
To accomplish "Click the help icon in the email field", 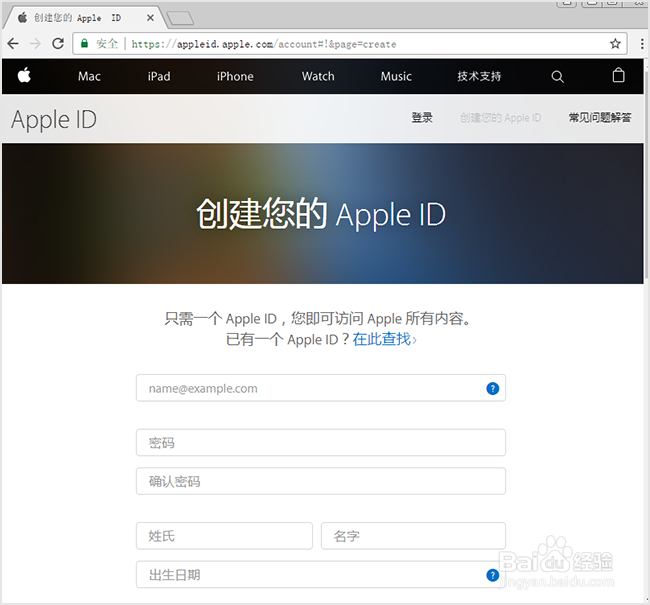I will click(x=492, y=389).
